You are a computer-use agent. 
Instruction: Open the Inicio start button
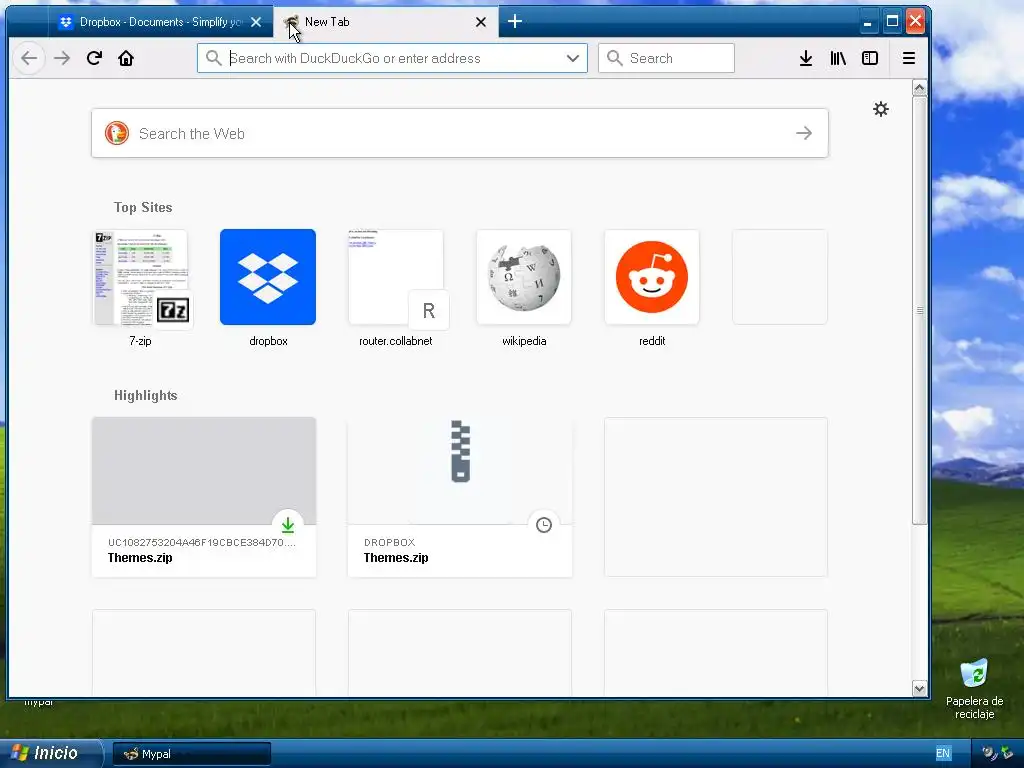coord(51,753)
